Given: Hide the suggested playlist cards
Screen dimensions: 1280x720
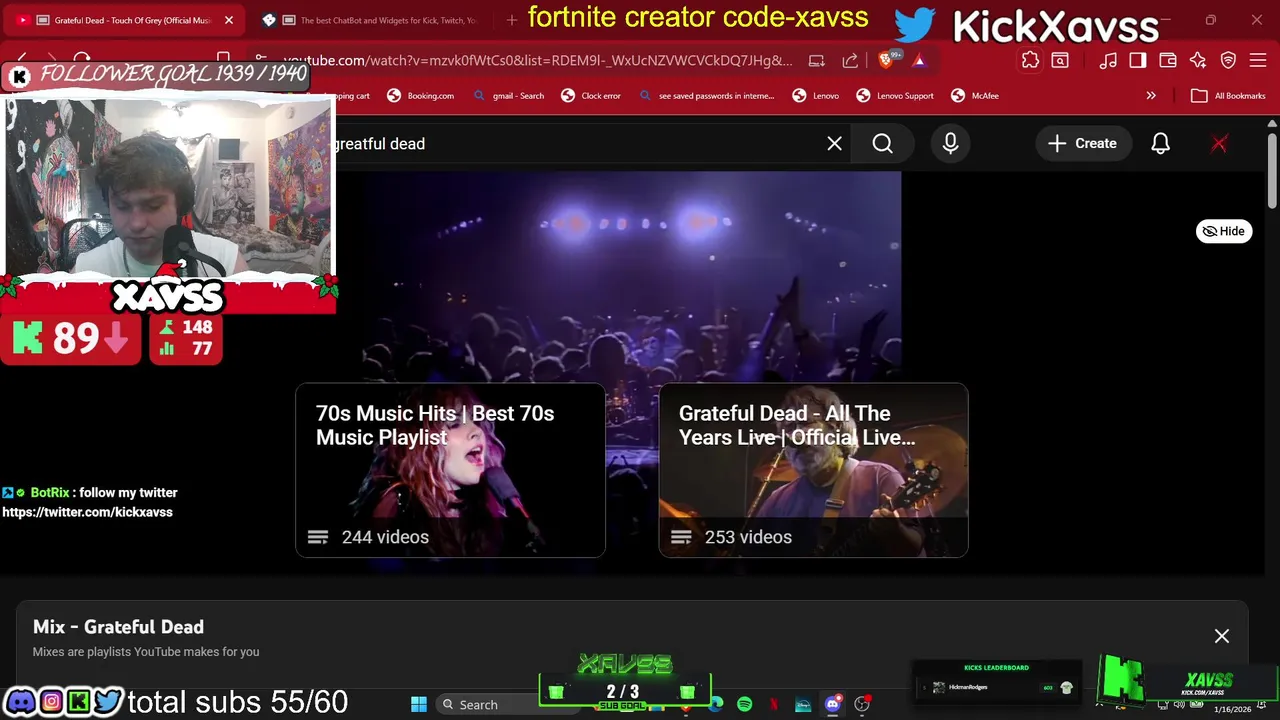Looking at the screenshot, I should click(1224, 231).
